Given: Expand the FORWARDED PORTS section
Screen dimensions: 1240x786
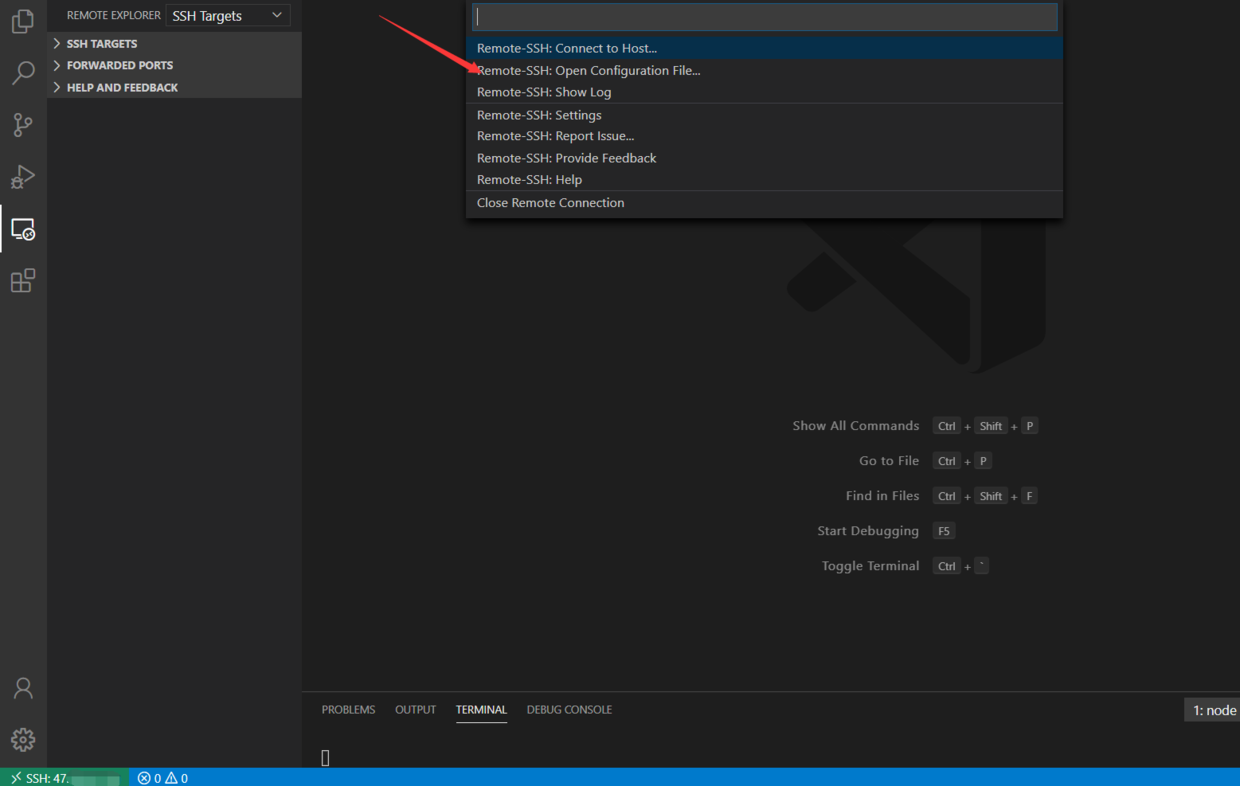Looking at the screenshot, I should click(x=175, y=65).
